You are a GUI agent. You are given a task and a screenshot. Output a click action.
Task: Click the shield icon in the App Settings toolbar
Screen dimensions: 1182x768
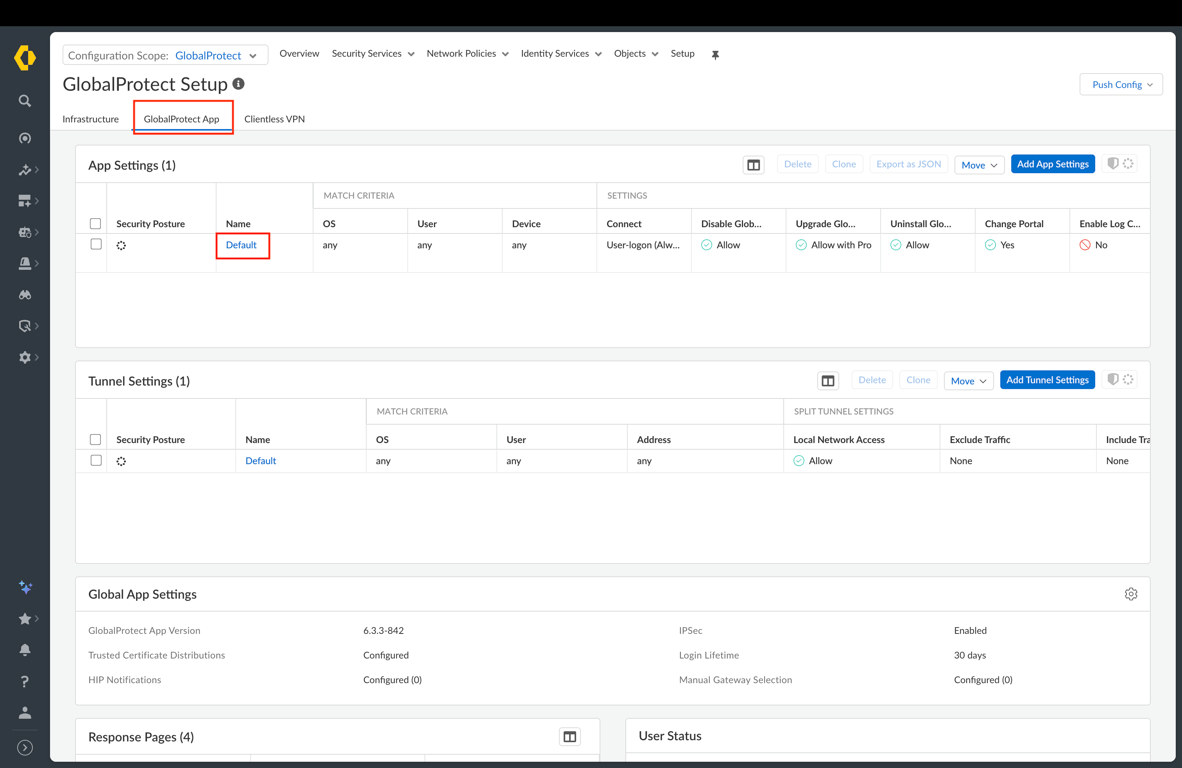[1113, 164]
